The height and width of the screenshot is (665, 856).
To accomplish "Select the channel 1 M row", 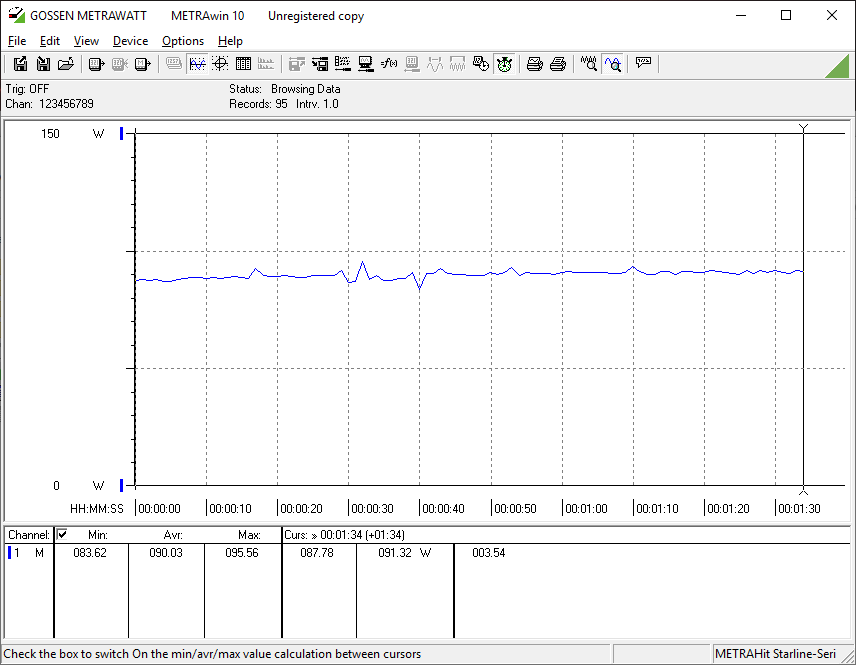I will click(28, 553).
